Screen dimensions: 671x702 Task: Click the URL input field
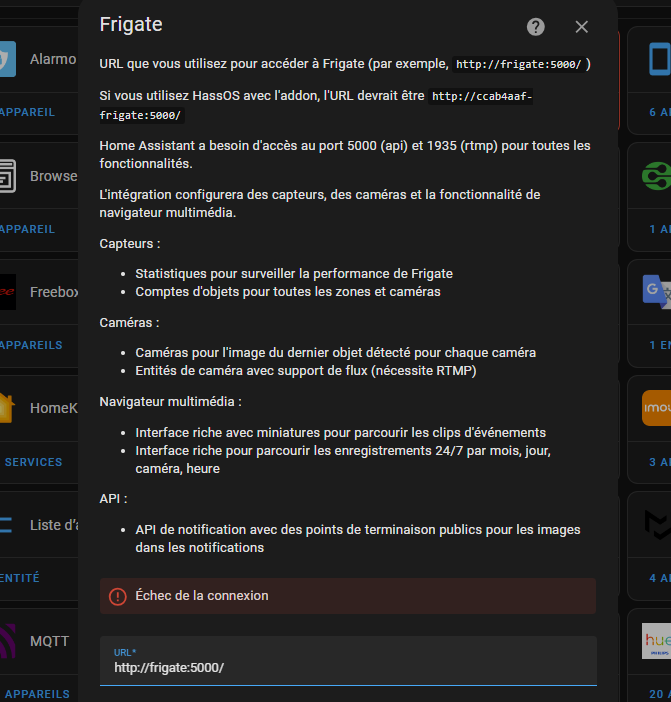tap(348, 667)
